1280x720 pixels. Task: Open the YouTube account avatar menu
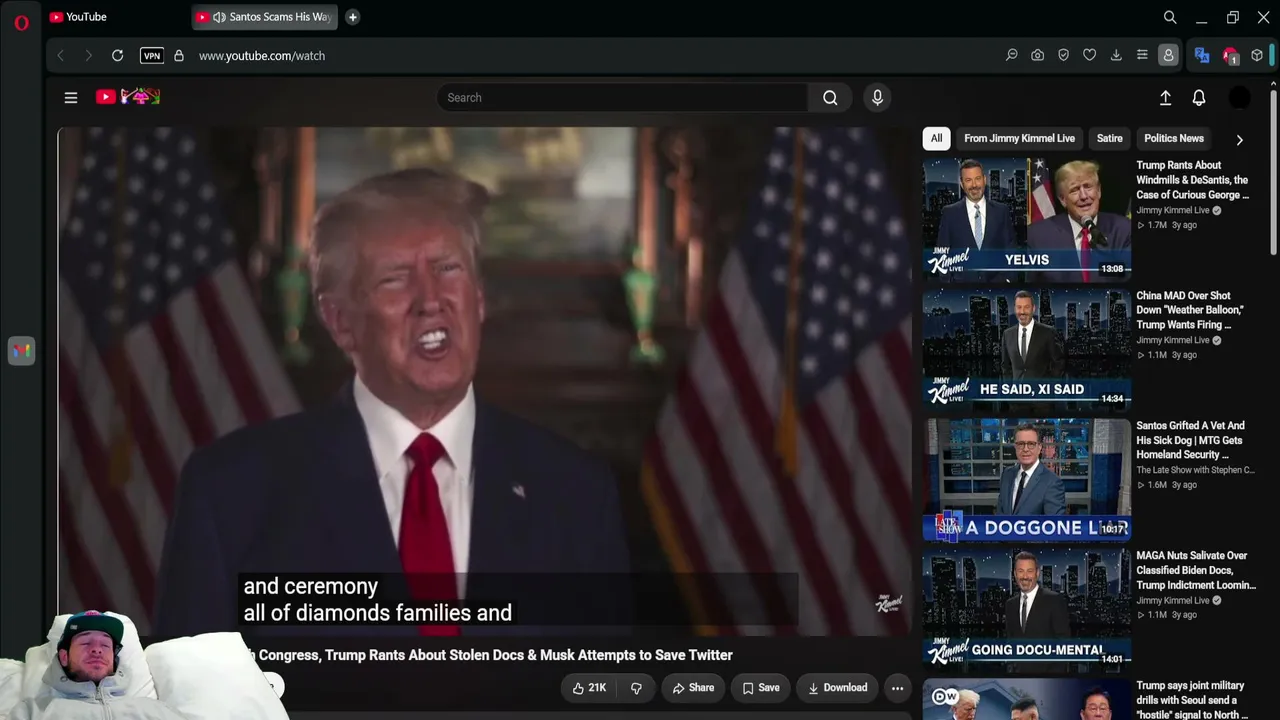(x=1239, y=98)
